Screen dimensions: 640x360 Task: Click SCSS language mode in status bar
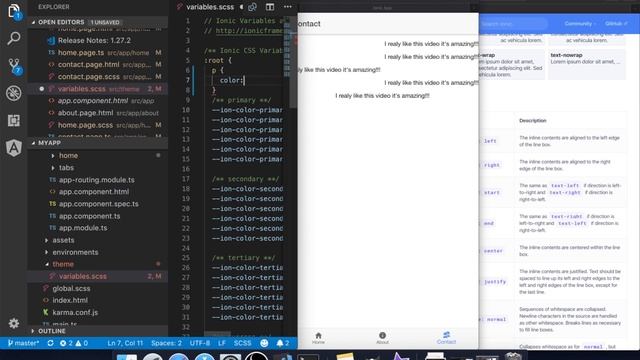tap(242, 343)
